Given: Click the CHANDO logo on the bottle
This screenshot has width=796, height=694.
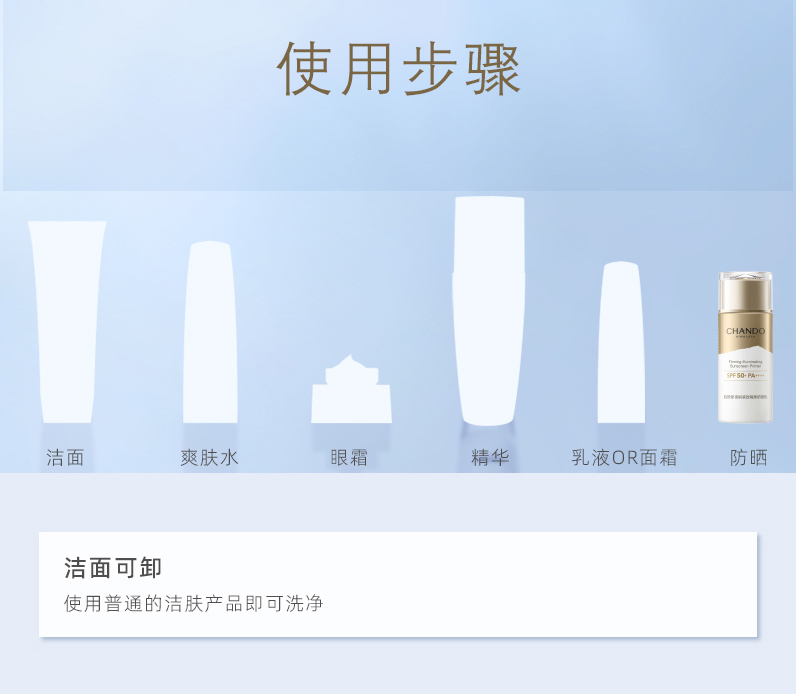Looking at the screenshot, I should coord(745,331).
